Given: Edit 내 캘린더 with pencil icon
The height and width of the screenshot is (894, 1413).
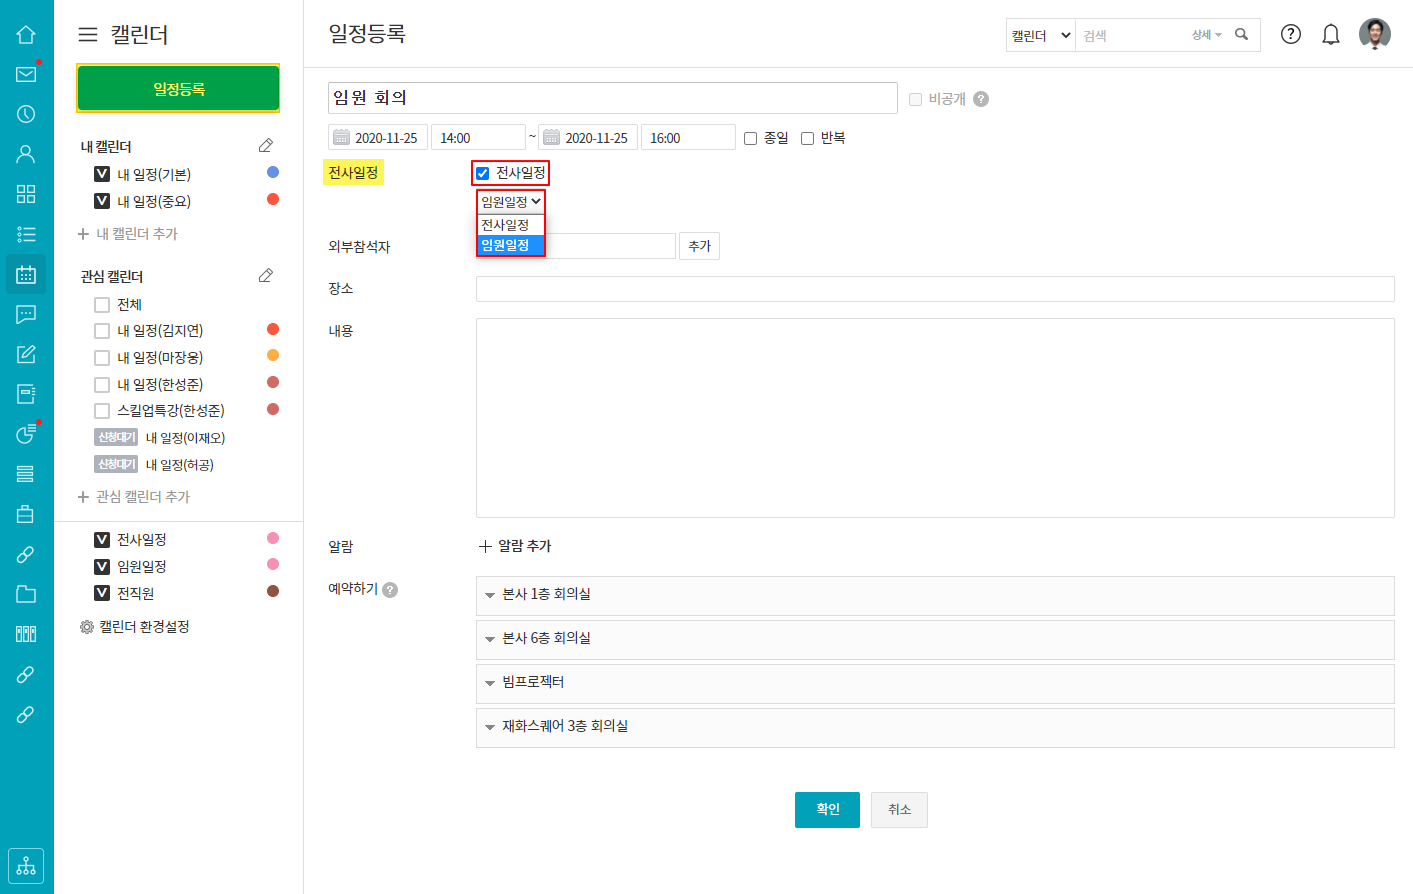Looking at the screenshot, I should click(266, 146).
